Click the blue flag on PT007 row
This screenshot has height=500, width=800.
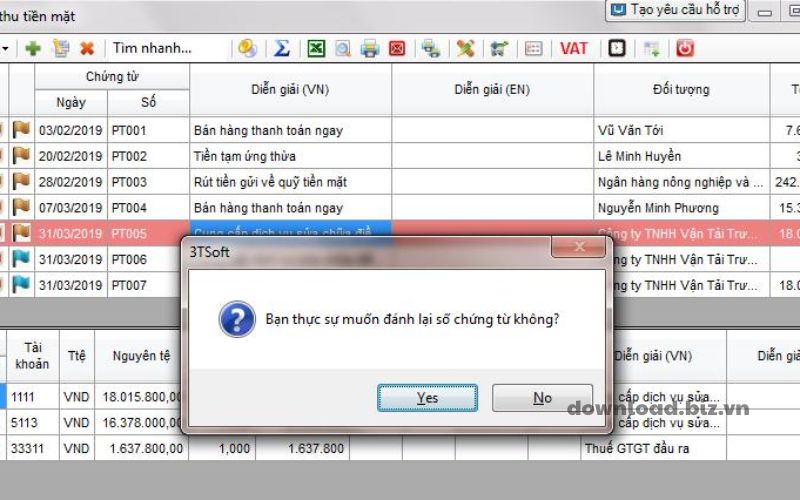click(21, 284)
